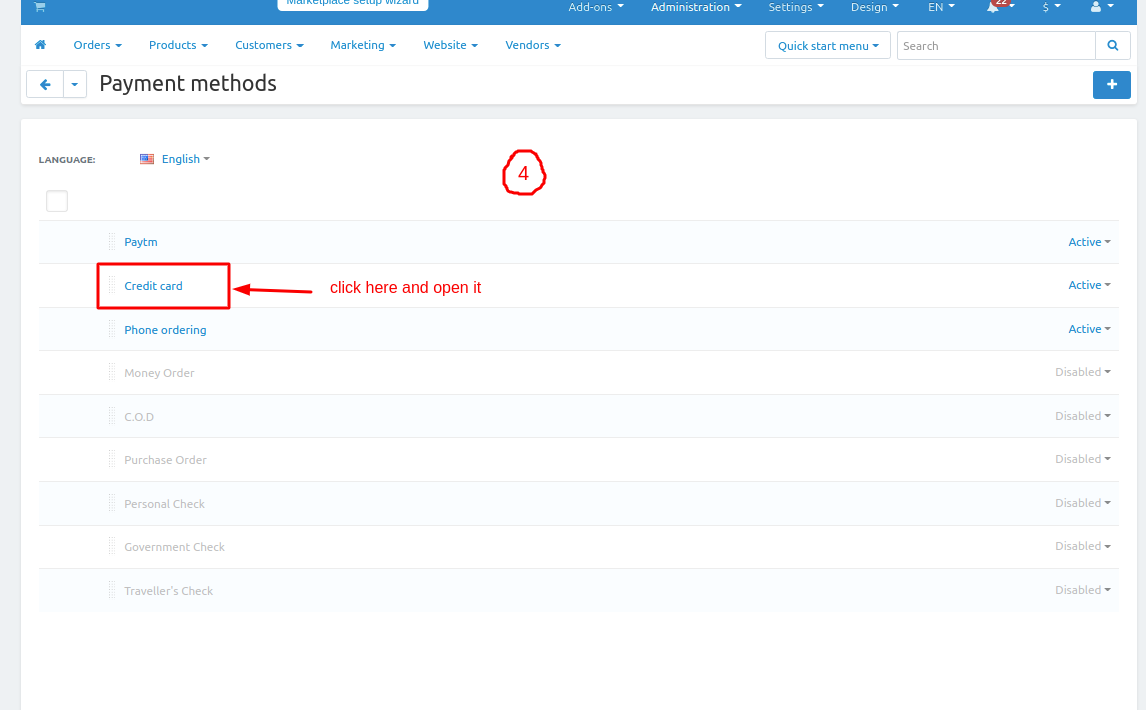Grab the Government Check drag handle
Image resolution: width=1146 pixels, height=710 pixels.
point(112,547)
